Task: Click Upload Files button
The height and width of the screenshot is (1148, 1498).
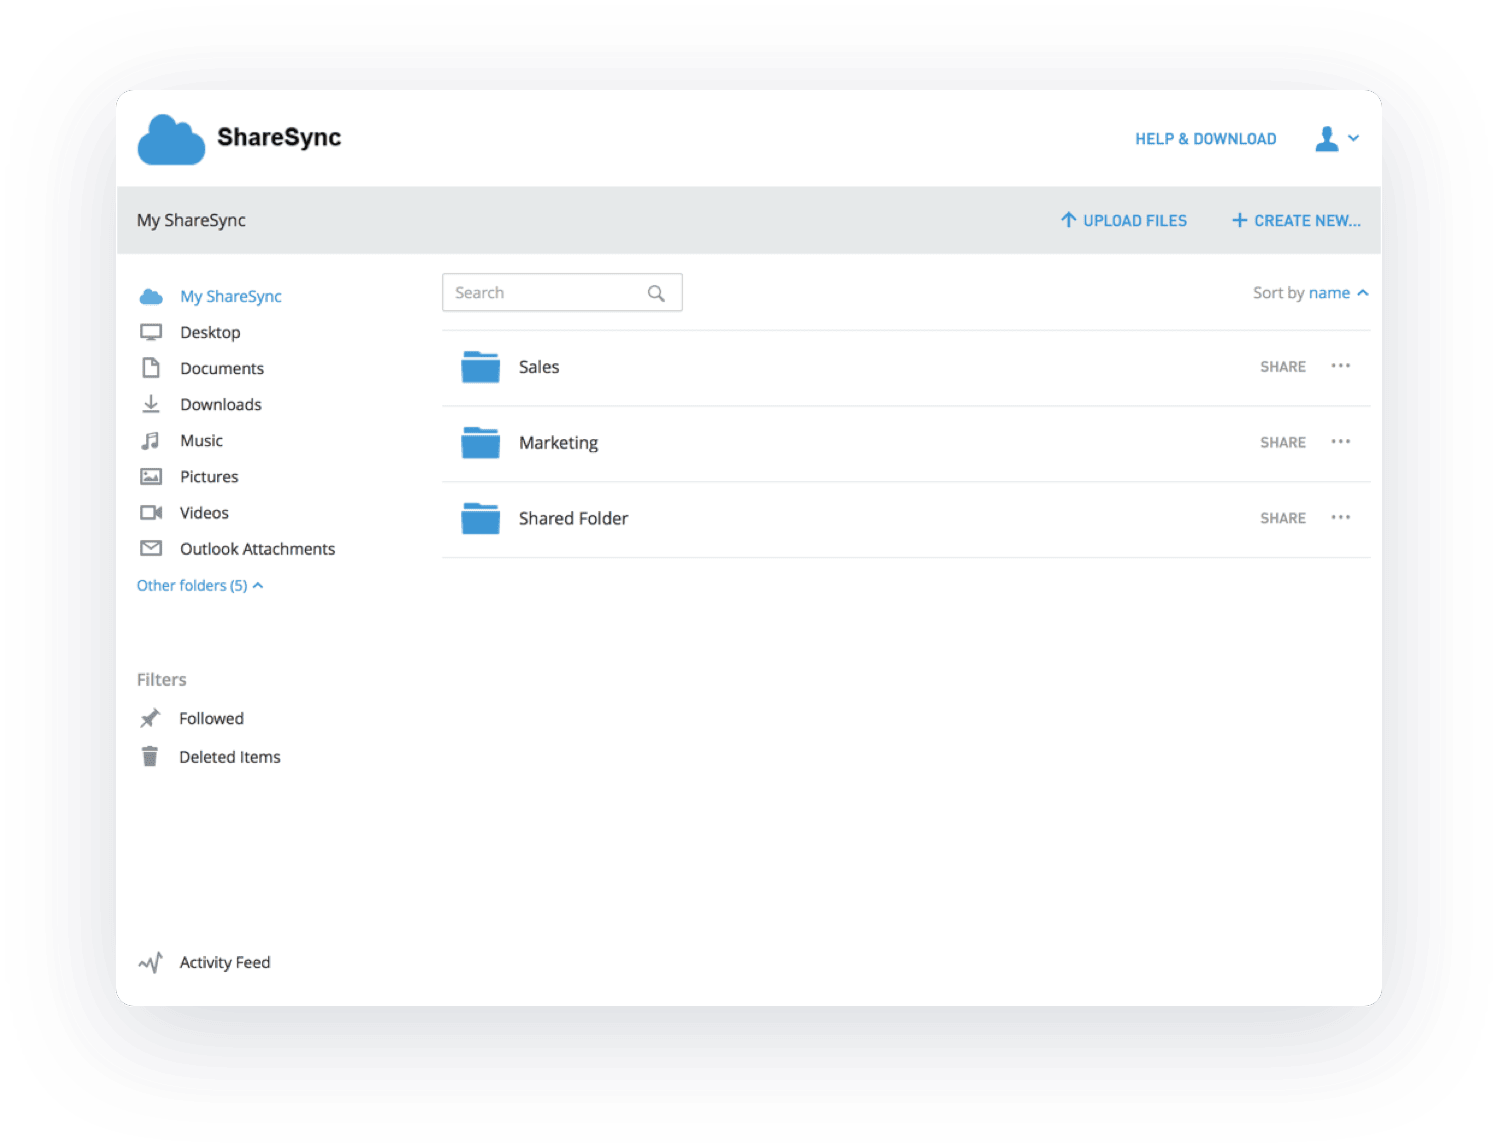Action: 1123,220
